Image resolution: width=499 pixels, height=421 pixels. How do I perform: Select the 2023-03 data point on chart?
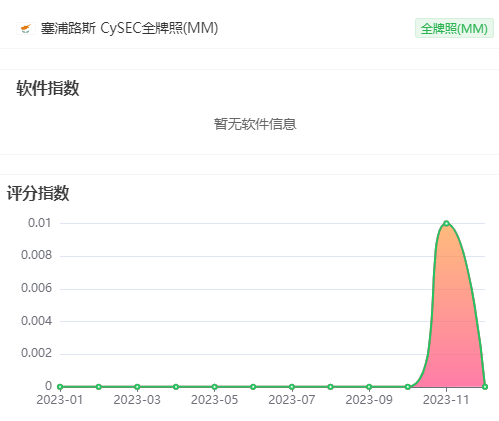coord(137,387)
